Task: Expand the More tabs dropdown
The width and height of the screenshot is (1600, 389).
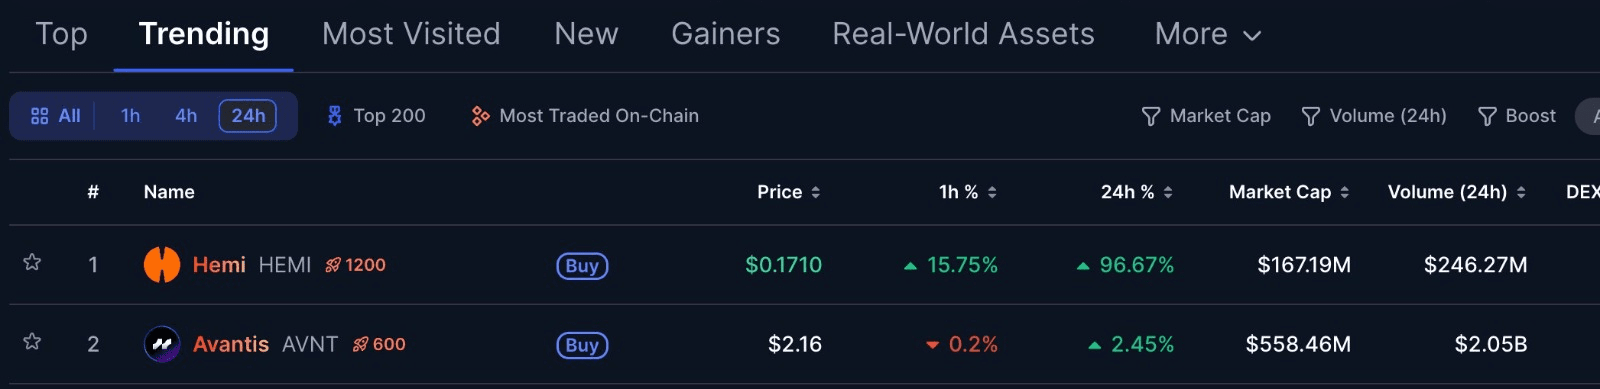Action: (1208, 35)
